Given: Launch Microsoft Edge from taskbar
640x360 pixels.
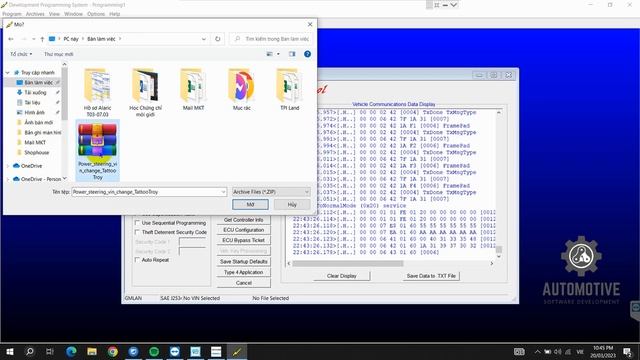Looking at the screenshot, I should pyautogui.click(x=71, y=351).
